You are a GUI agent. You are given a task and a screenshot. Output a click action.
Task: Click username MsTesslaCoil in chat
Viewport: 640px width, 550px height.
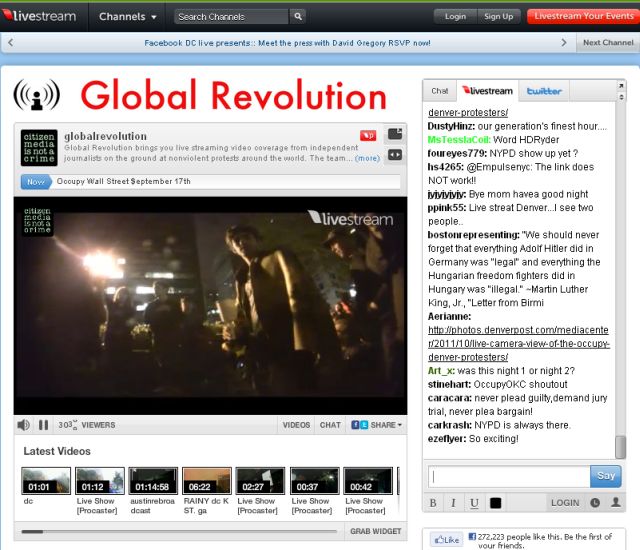[x=459, y=140]
